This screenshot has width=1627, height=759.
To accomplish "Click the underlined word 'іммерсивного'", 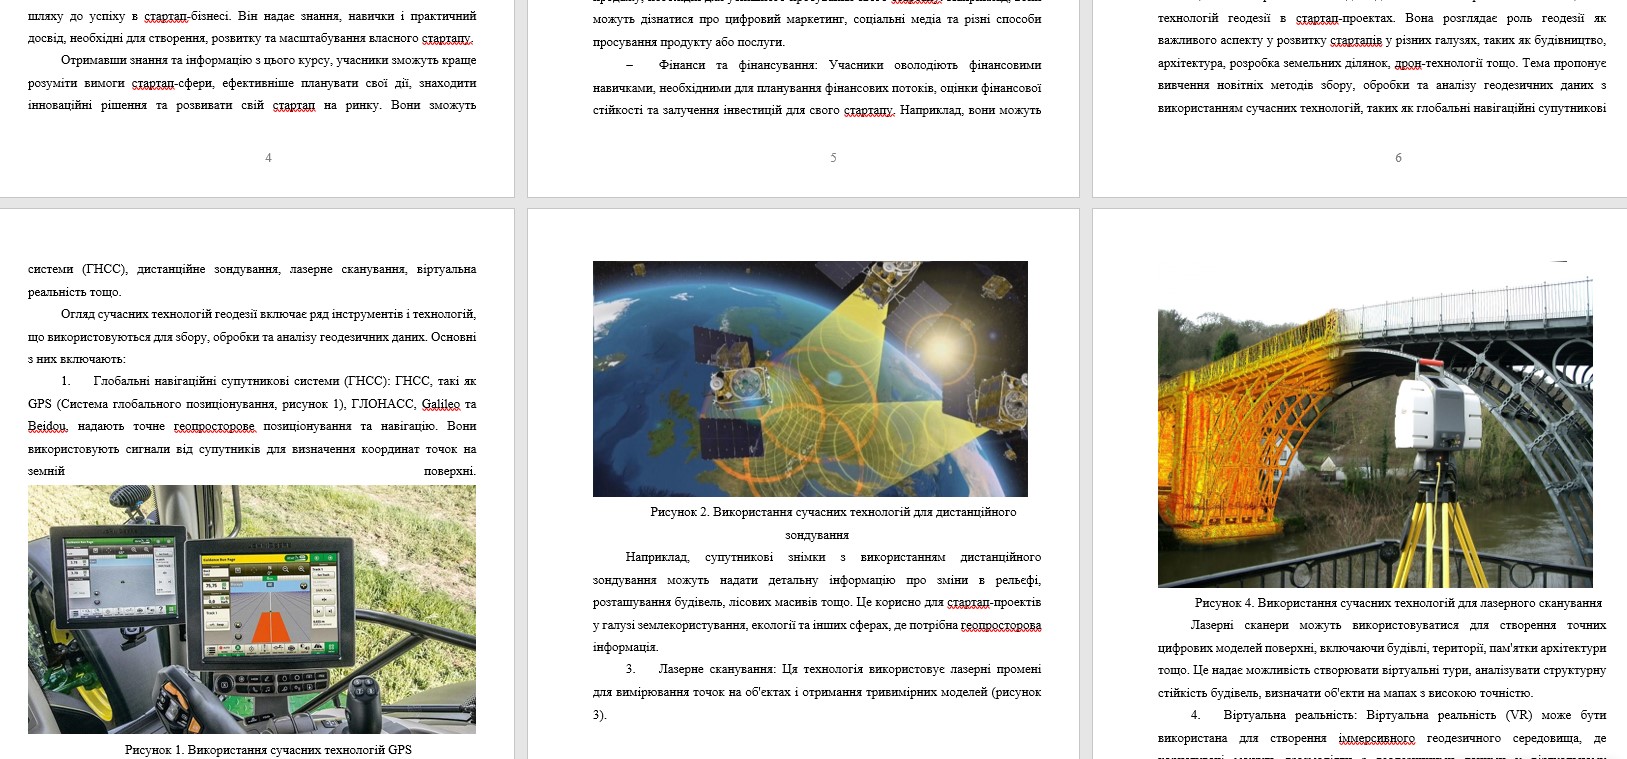I will point(1377,738).
